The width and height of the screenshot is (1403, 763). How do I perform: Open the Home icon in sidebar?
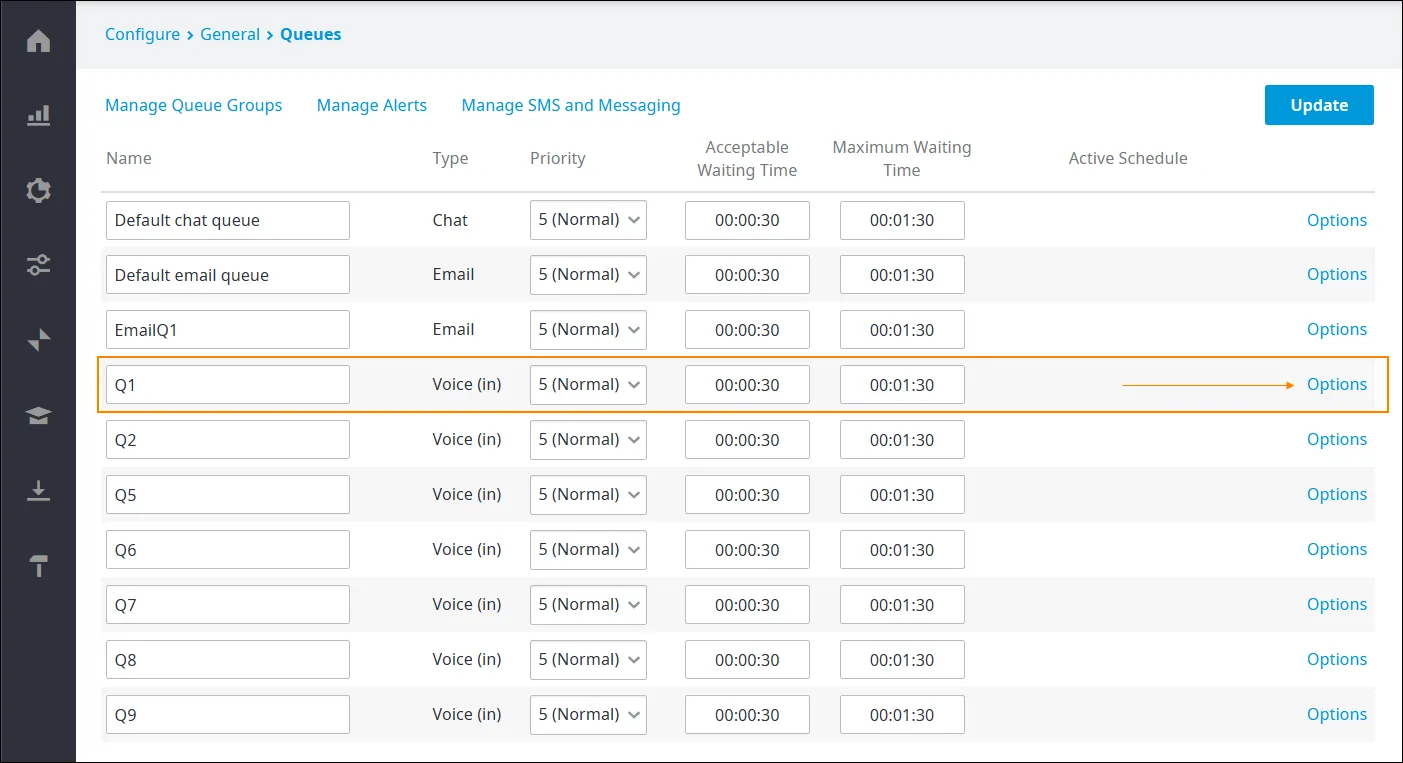tap(38, 41)
